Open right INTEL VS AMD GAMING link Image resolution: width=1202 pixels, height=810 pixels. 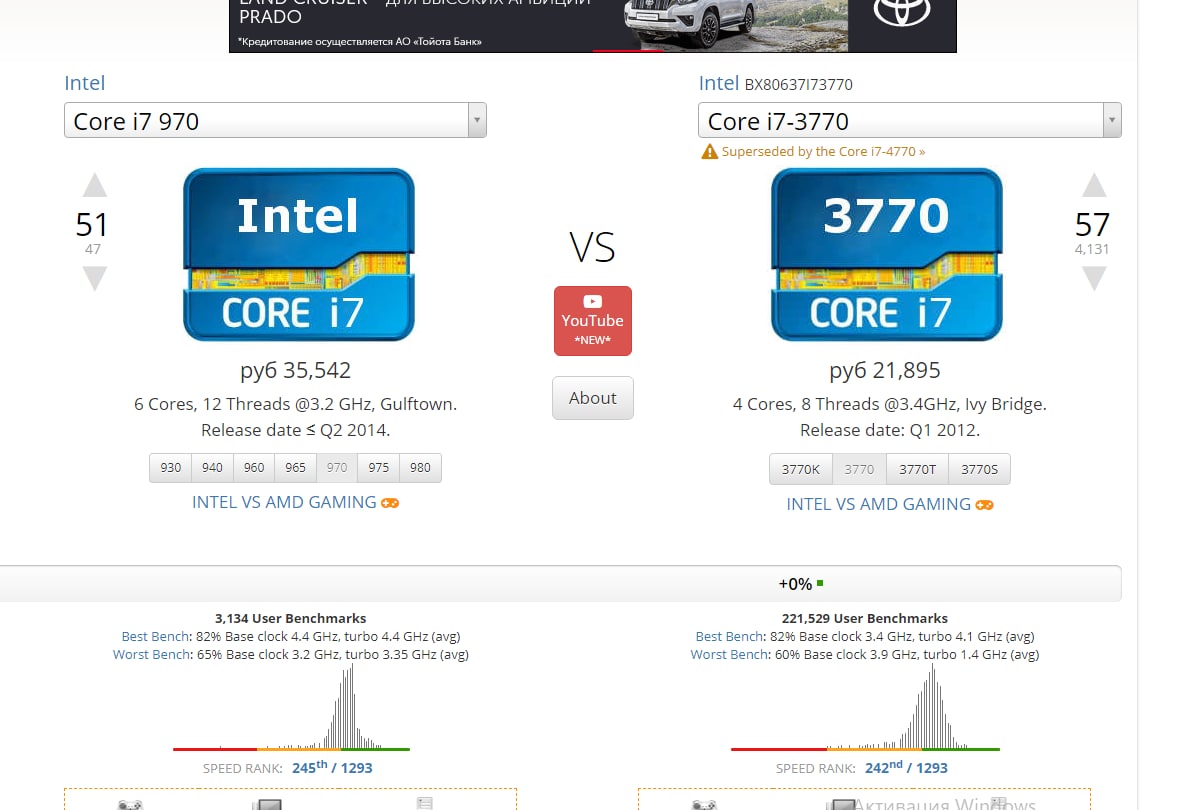point(879,504)
